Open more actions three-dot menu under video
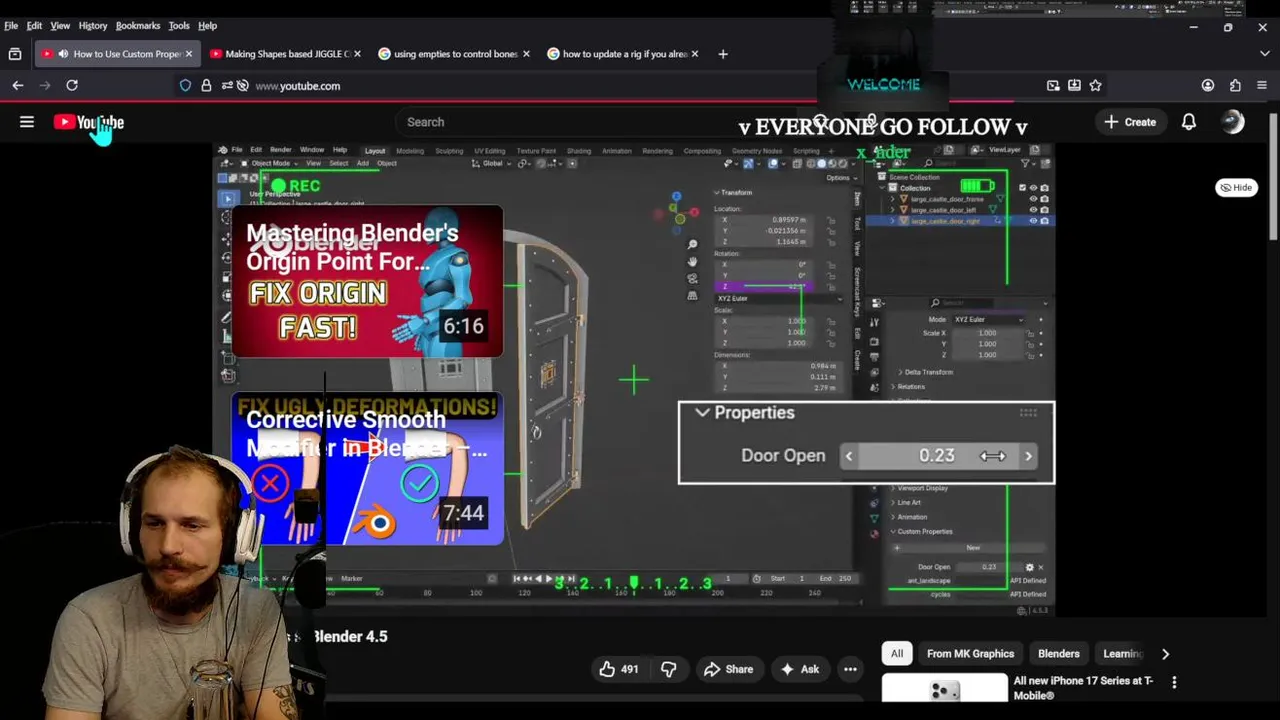The width and height of the screenshot is (1280, 720). pyautogui.click(x=850, y=669)
